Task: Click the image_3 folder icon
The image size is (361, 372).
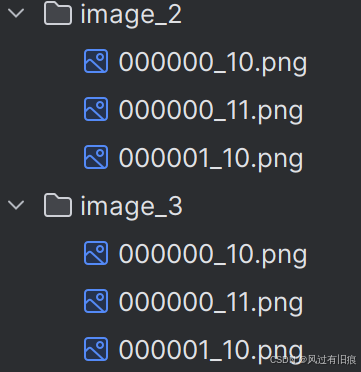Action: (58, 205)
